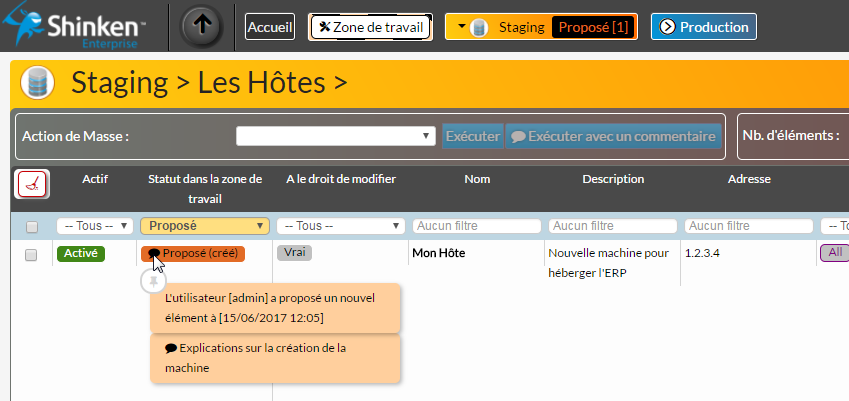Click the clear filters broom icon
Image resolution: width=849 pixels, height=401 pixels.
click(x=33, y=184)
